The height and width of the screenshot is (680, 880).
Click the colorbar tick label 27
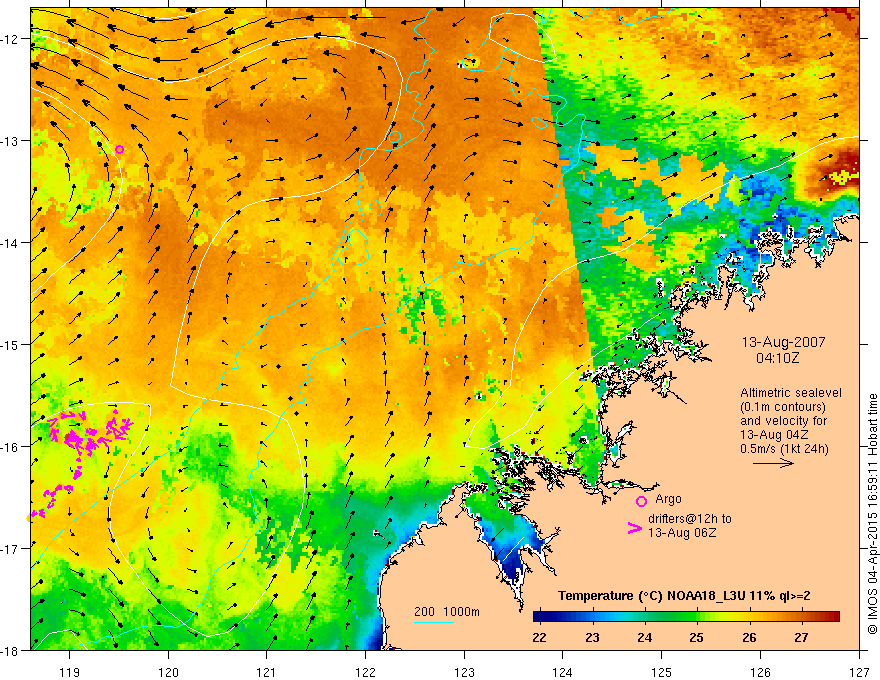pos(801,637)
